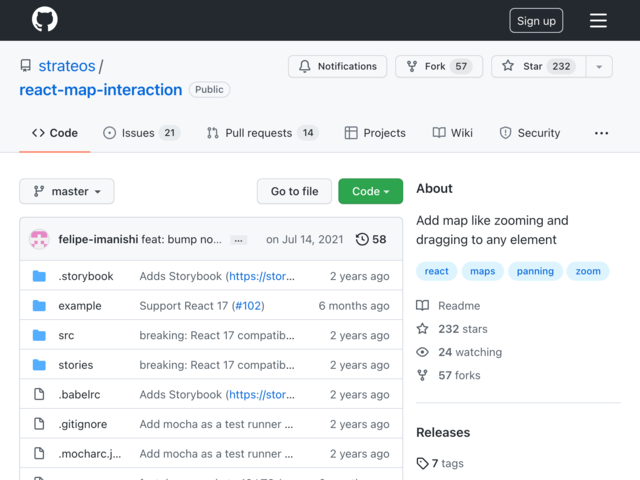The image size is (640, 480).
Task: Click the Notifications bell button
Action: point(337,66)
